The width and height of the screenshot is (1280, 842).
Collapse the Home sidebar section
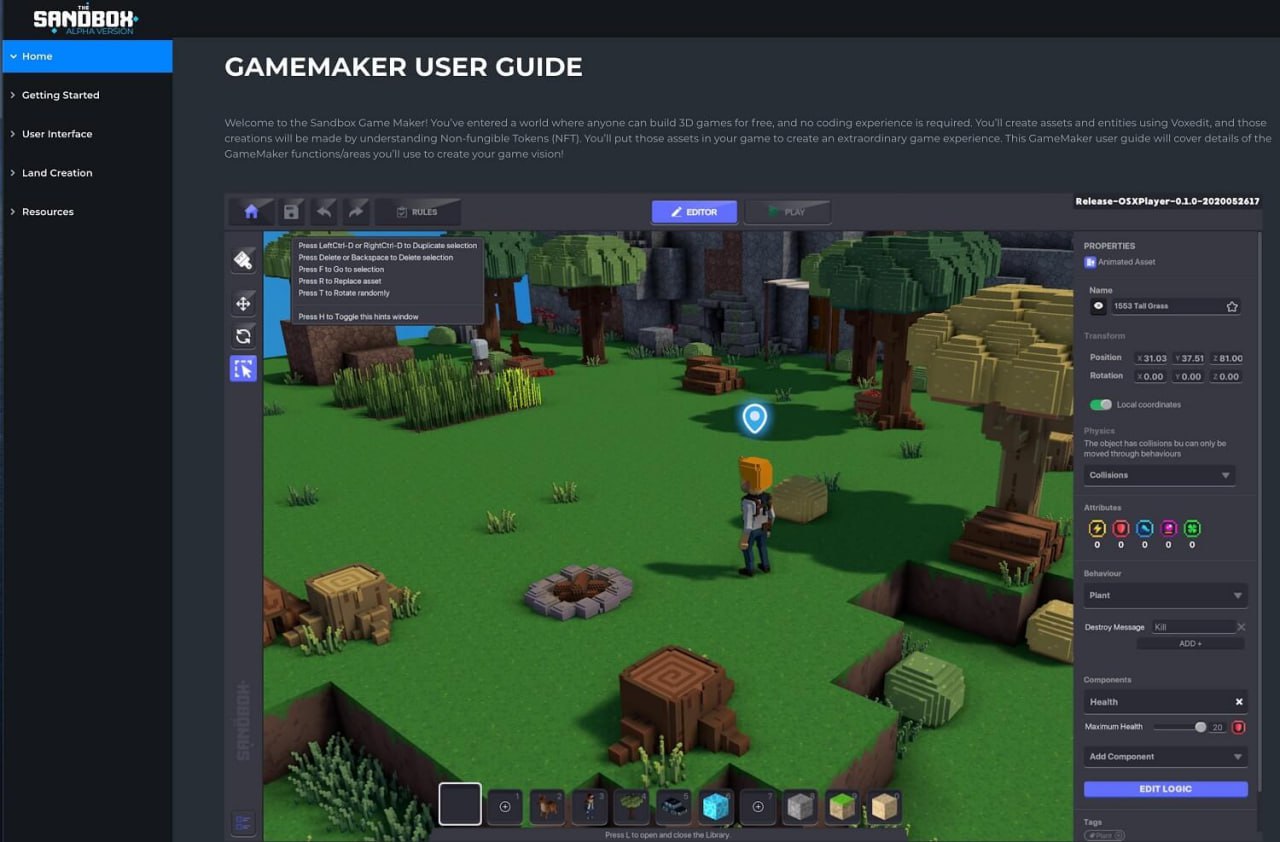pos(87,56)
